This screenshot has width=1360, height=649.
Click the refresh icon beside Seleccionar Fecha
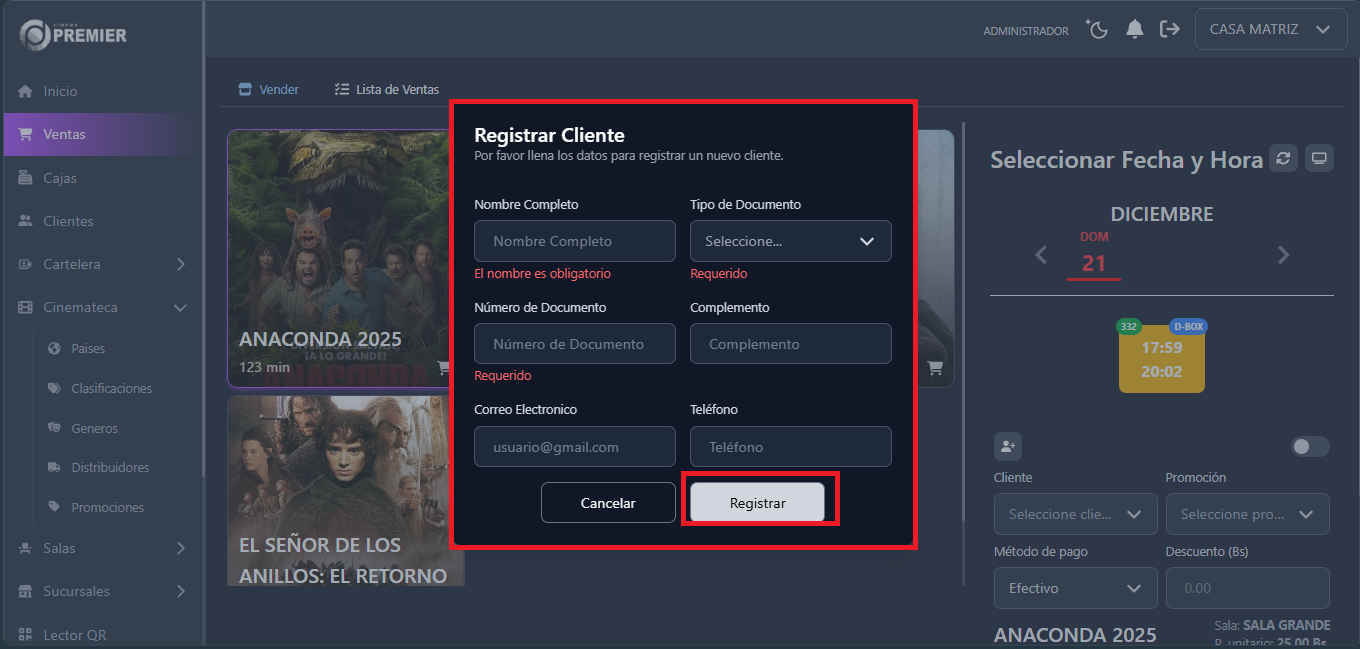coord(1283,158)
